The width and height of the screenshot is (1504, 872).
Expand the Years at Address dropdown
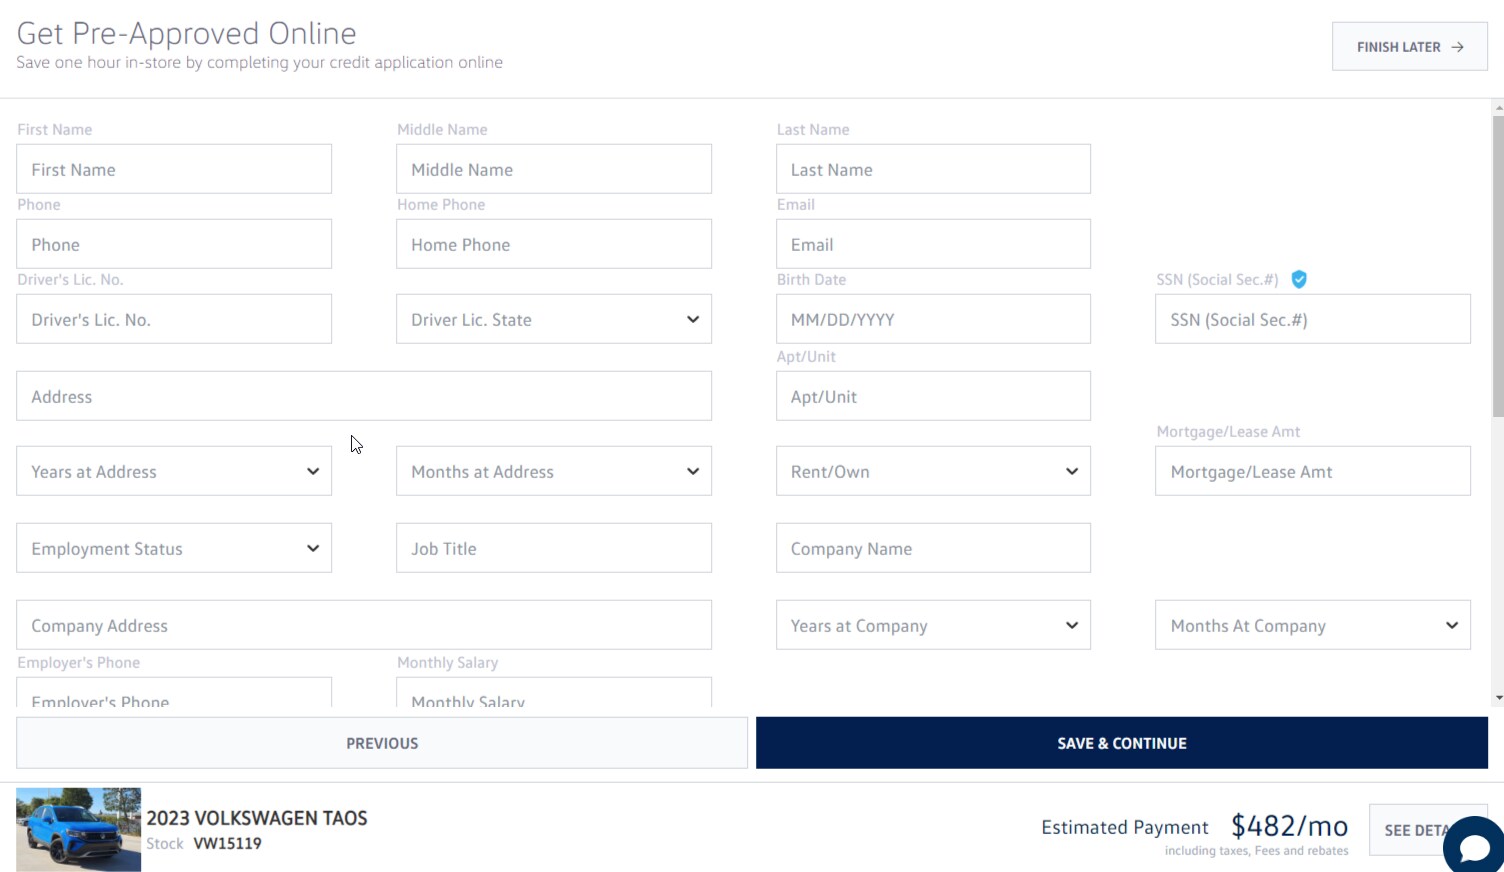174,472
